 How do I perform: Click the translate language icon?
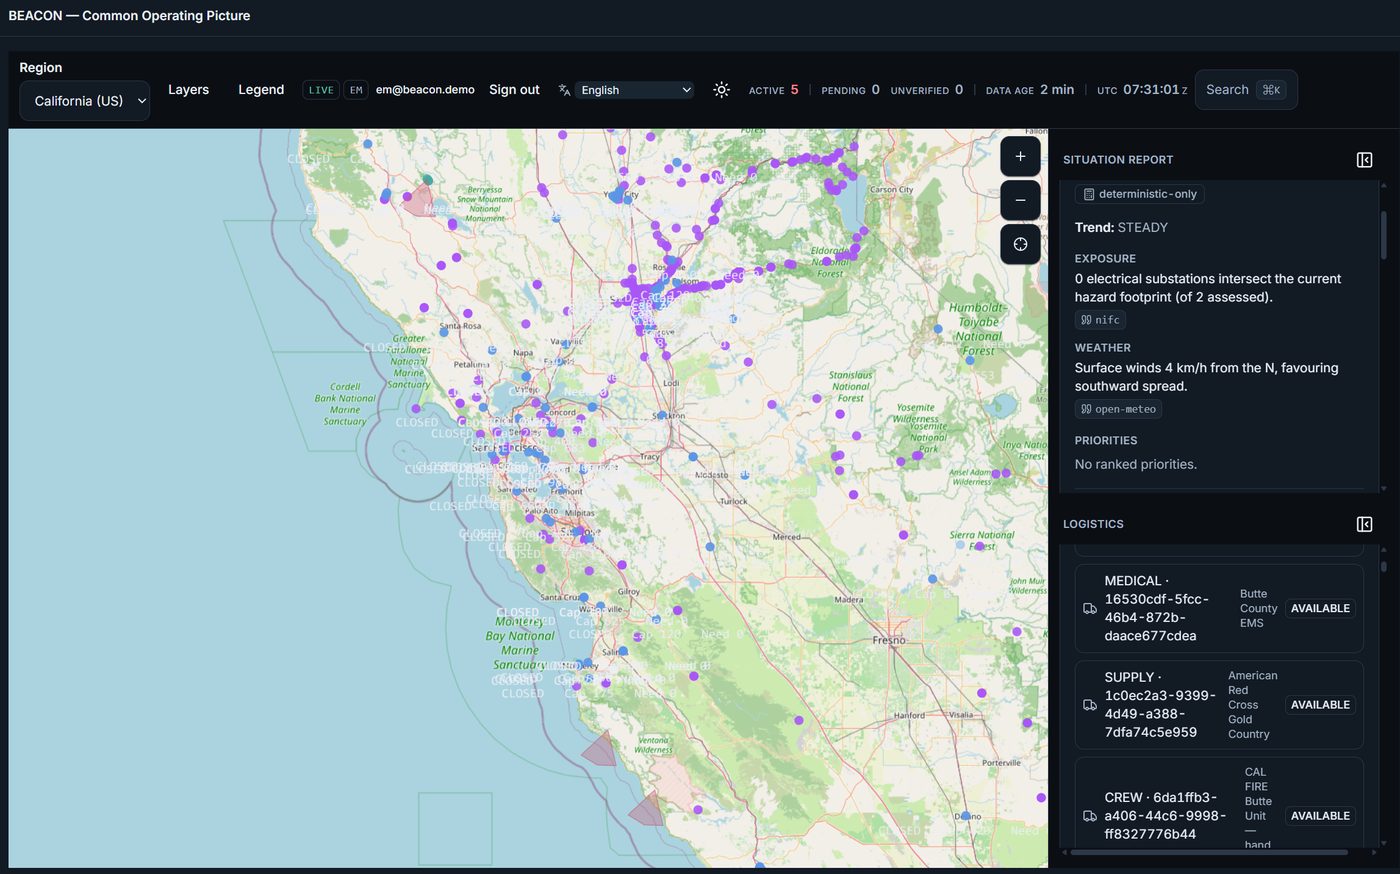tap(564, 90)
